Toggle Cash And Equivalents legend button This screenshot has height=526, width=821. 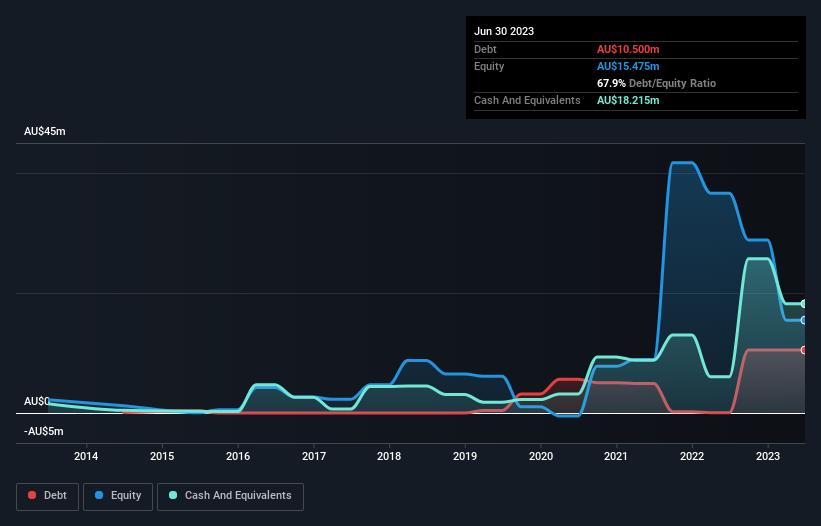point(230,496)
